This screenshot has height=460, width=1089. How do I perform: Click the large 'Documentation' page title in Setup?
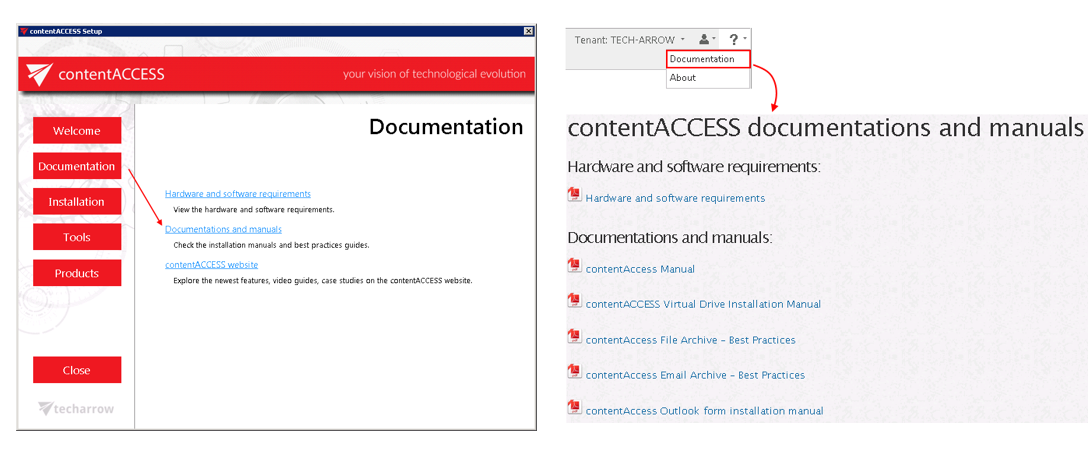pyautogui.click(x=446, y=127)
